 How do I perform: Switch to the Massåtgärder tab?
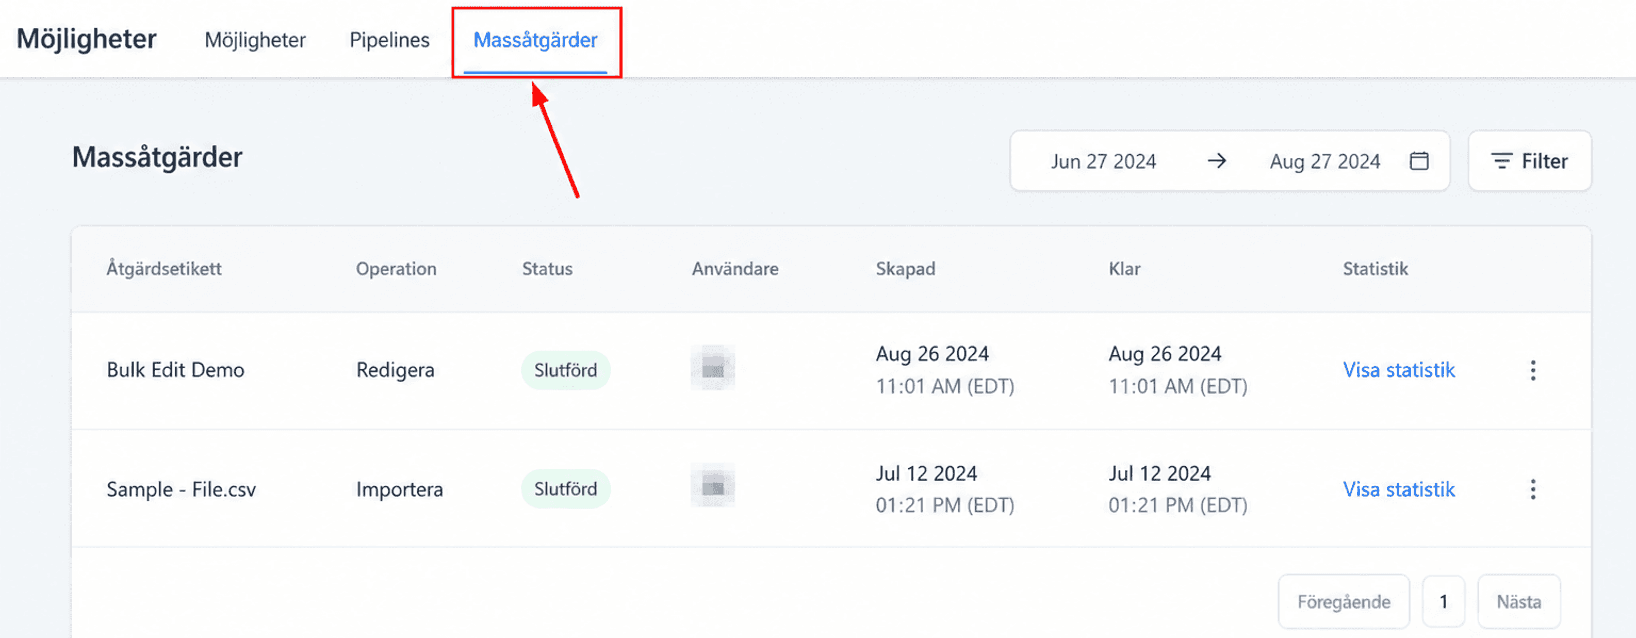point(536,40)
